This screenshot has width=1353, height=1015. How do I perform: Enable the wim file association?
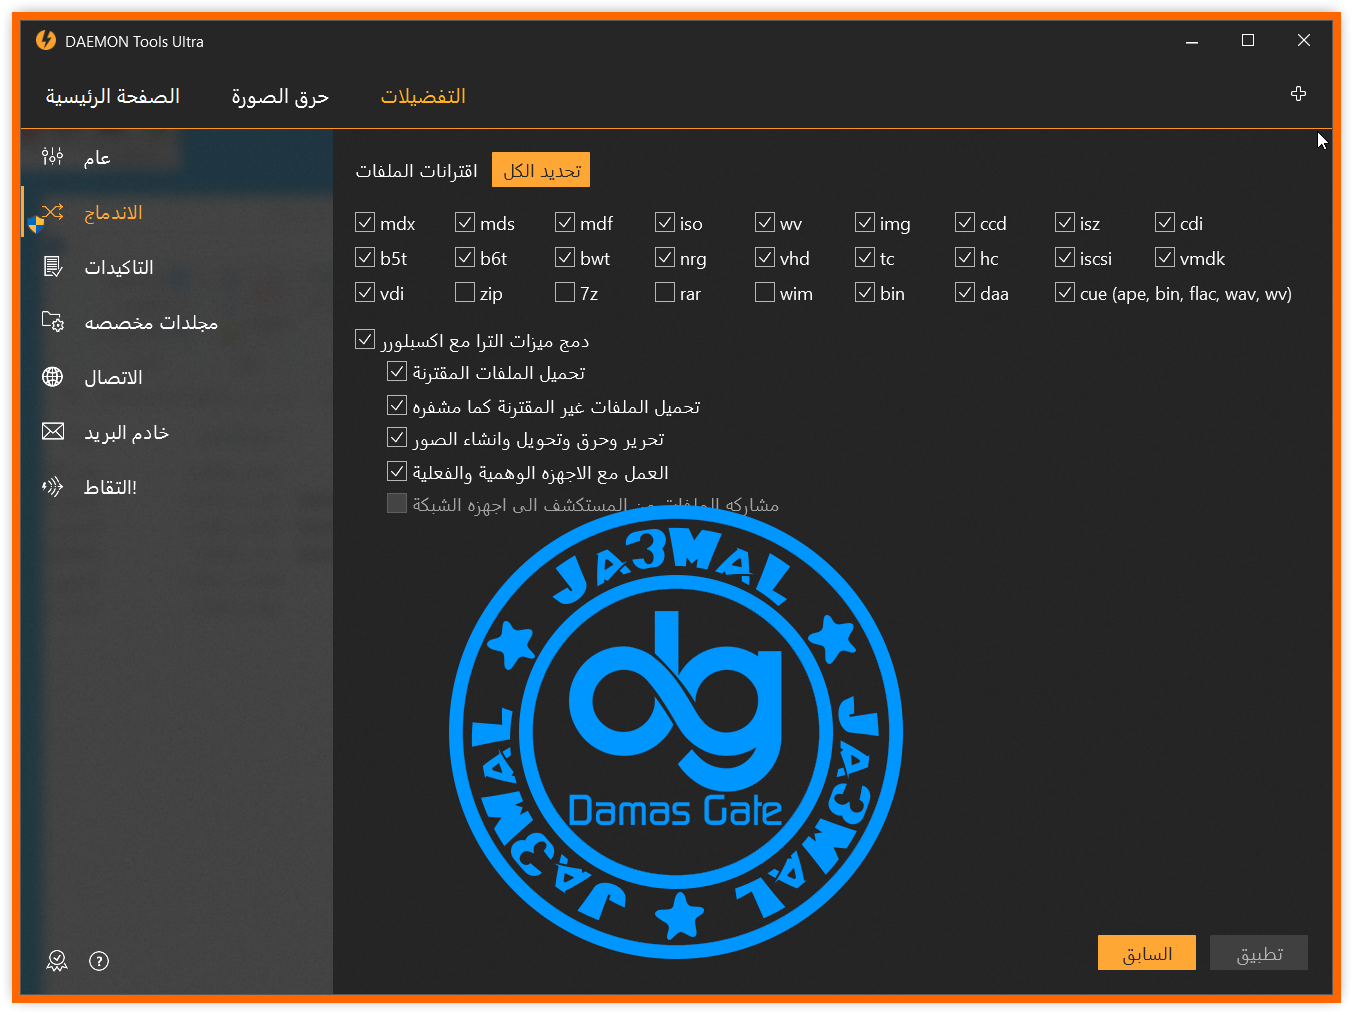coord(765,292)
